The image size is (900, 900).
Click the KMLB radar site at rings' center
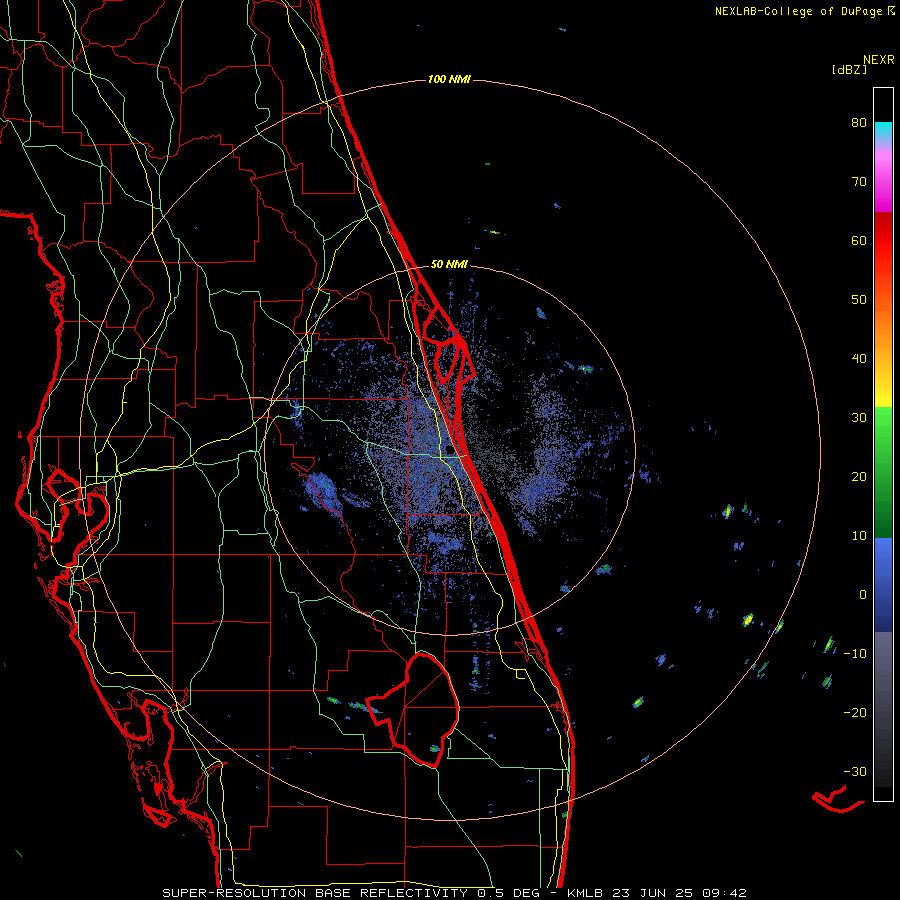coord(449,449)
